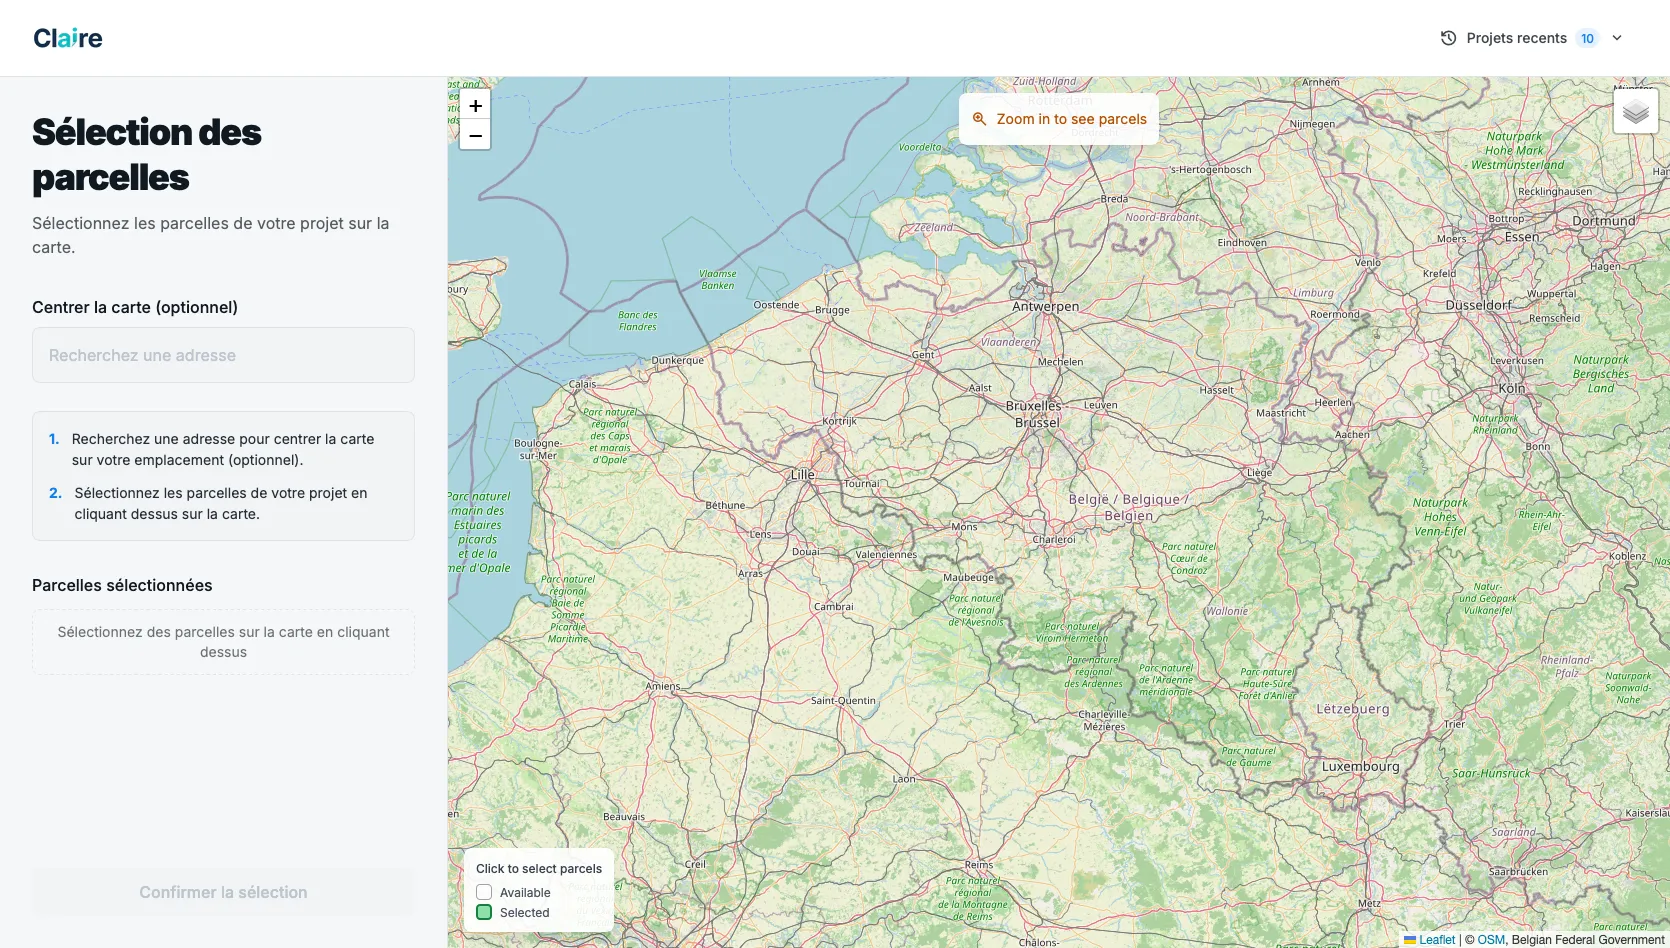Click the Aachen label on map
Screen dimensions: 1670x948
click(1352, 434)
